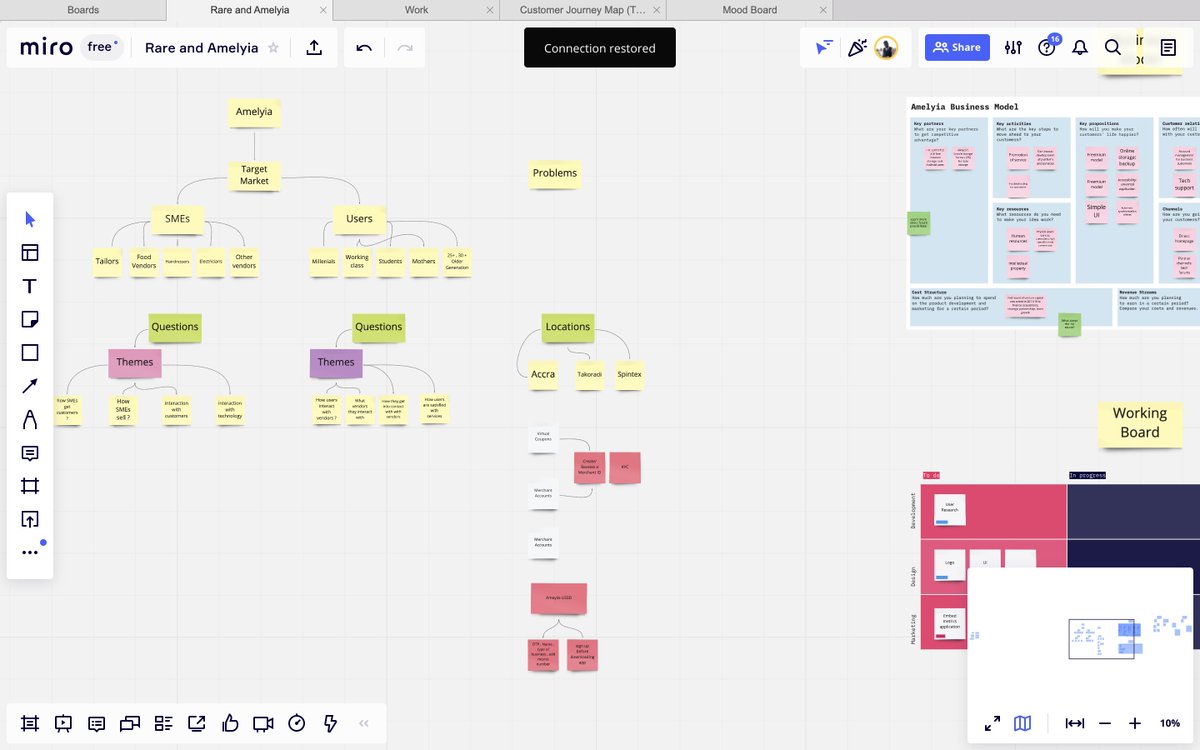Click the free plan badge
The image size is (1200, 750).
(100, 48)
